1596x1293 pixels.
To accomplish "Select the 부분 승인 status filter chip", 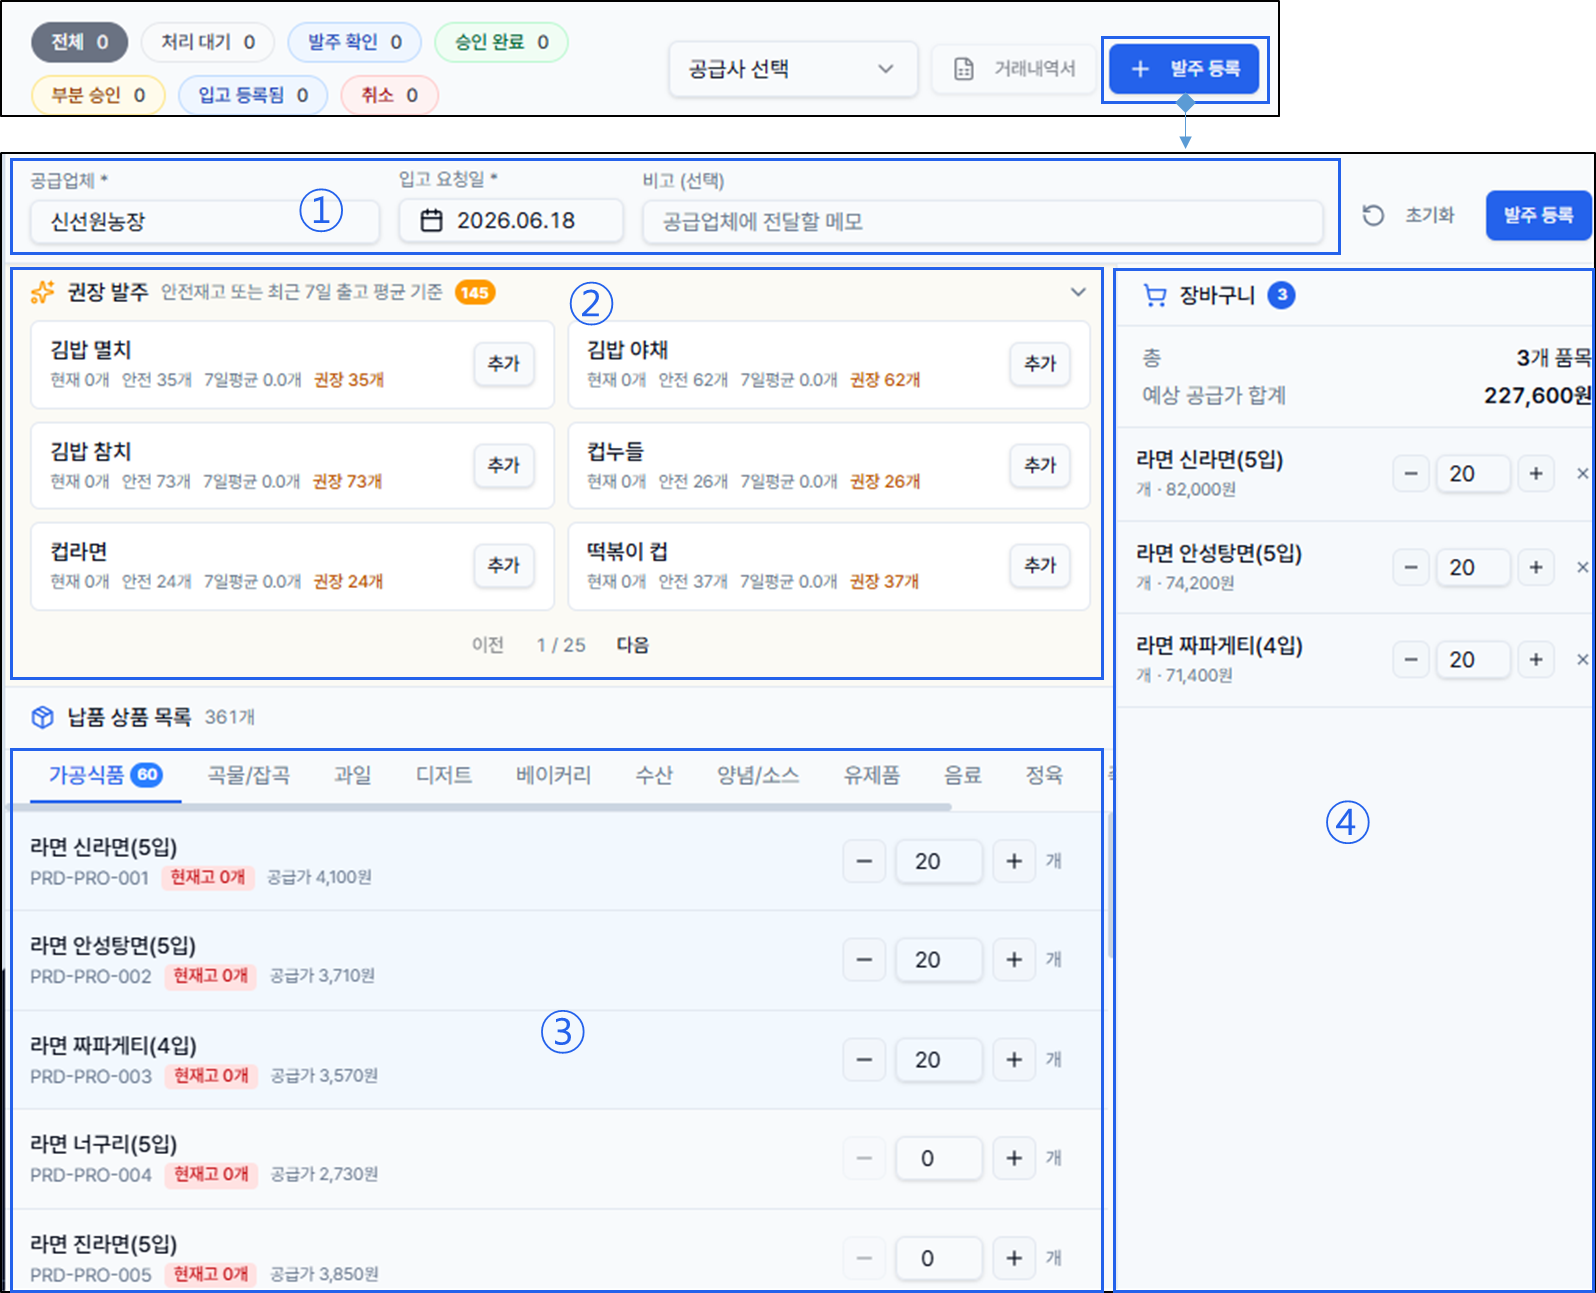I will pos(98,95).
